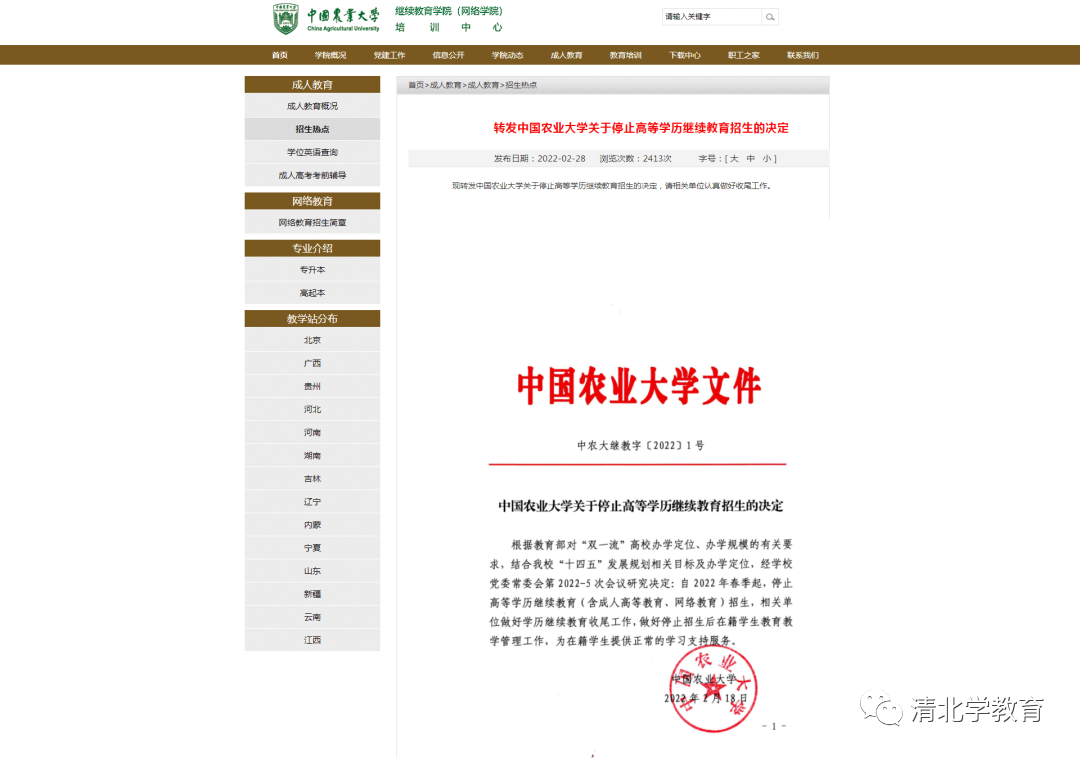
Task: Click the sidebar header 专业介绍
Action: click(x=312, y=248)
